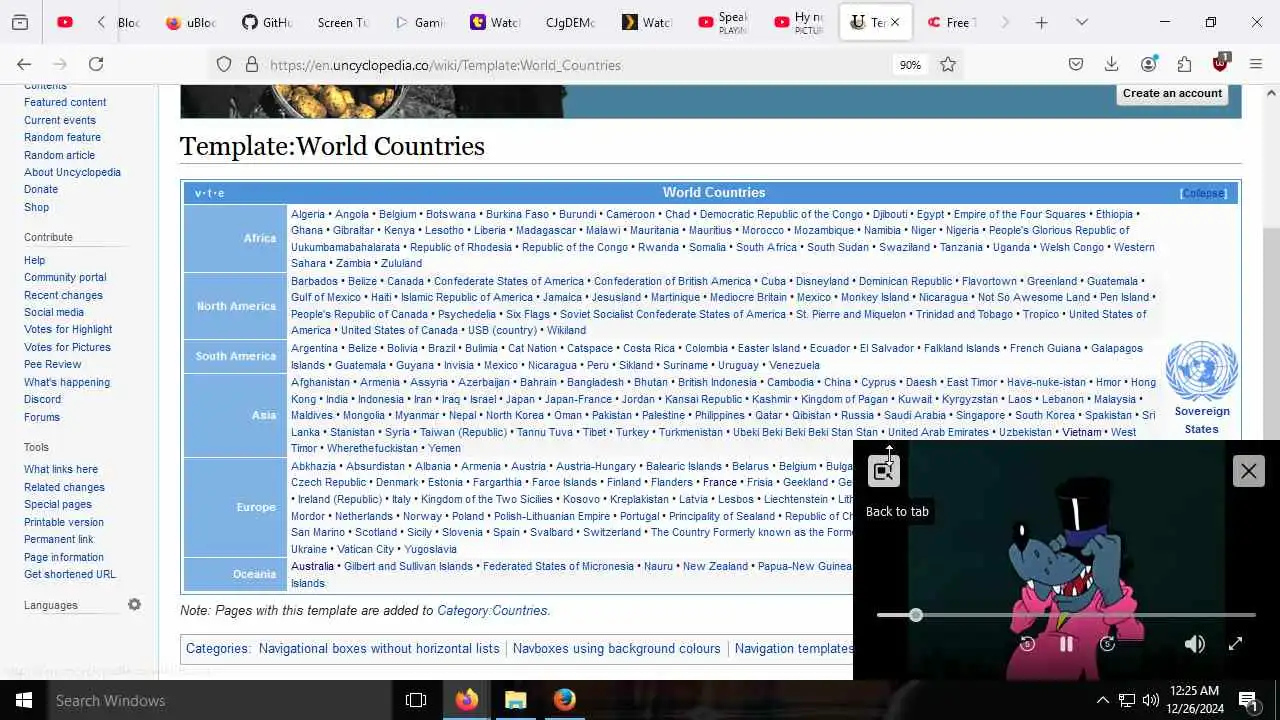
Task: Expand PiP video to fullscreen
Action: pos(1235,644)
